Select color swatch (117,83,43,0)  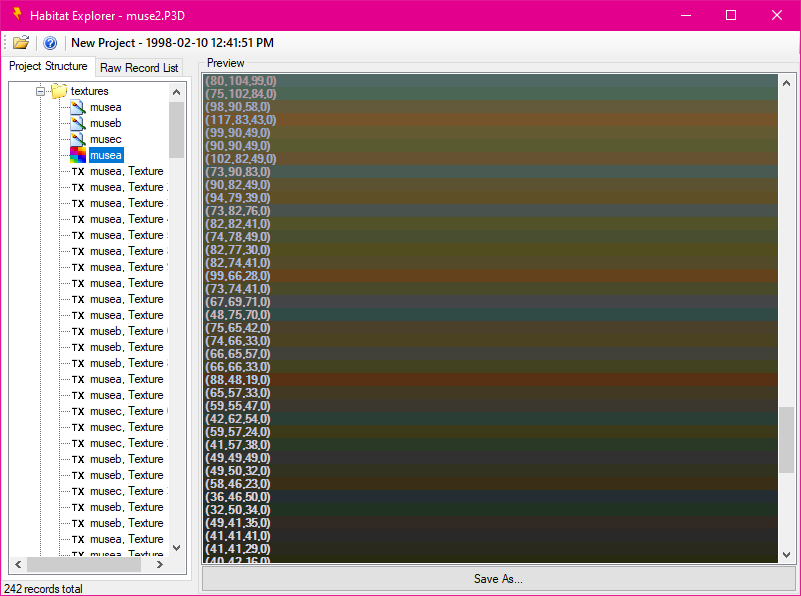(x=490, y=120)
